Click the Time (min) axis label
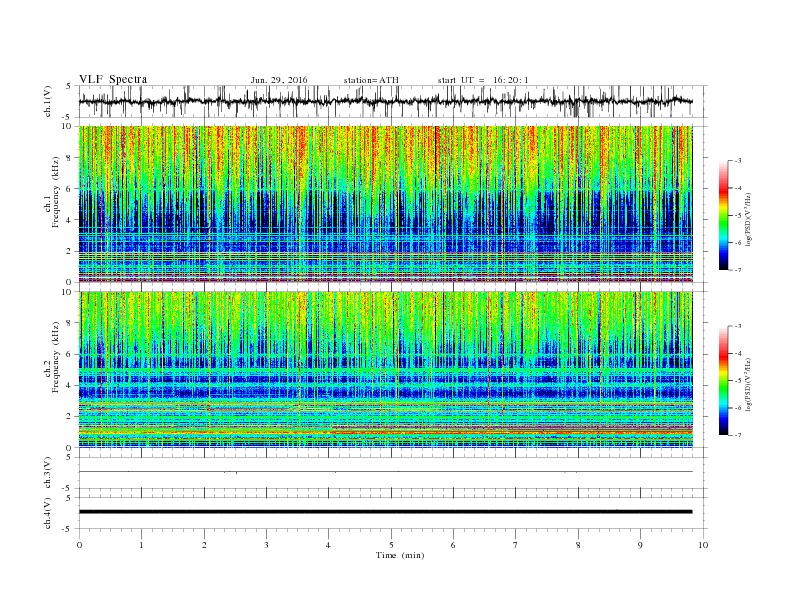 tap(400, 555)
